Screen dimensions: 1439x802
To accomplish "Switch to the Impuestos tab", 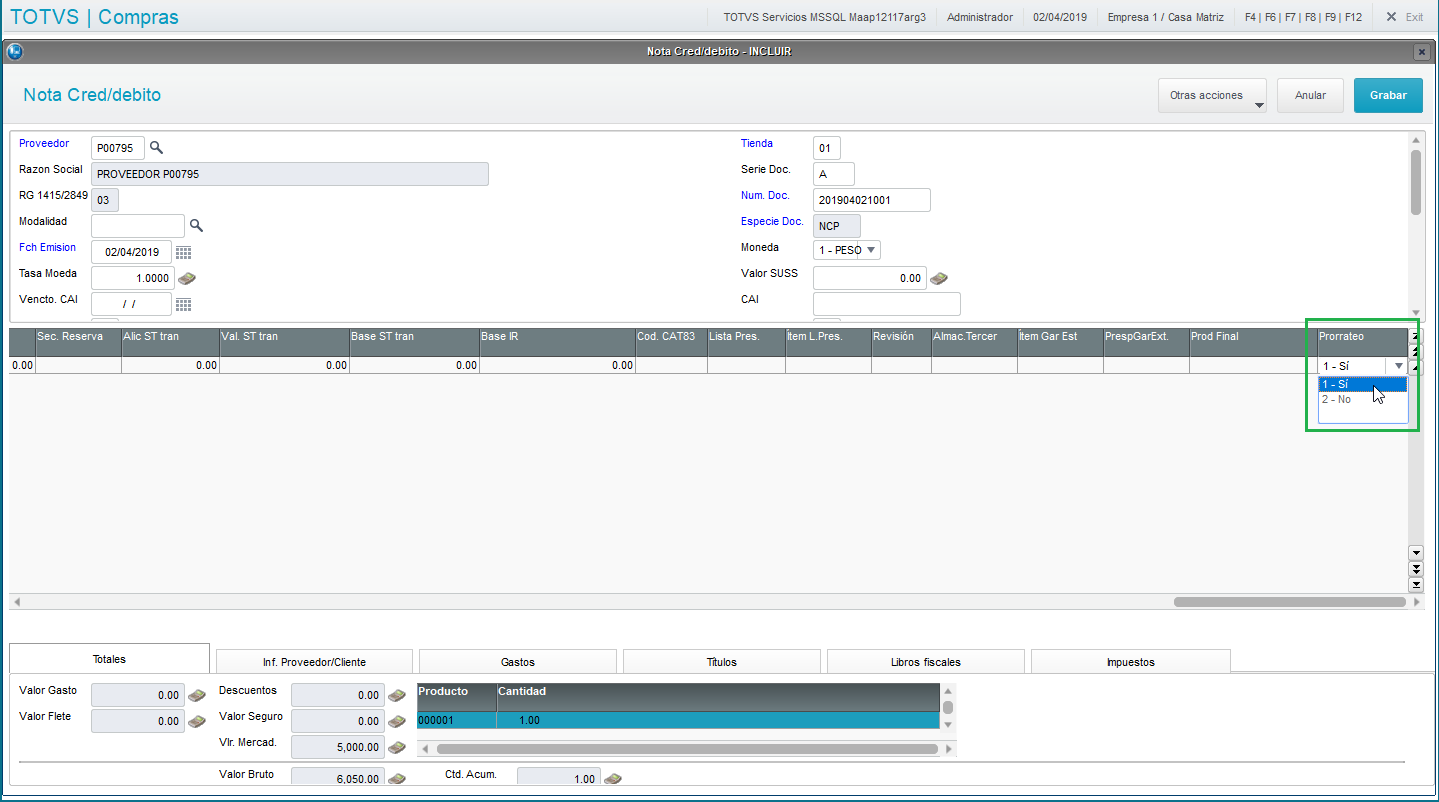I will (1131, 662).
